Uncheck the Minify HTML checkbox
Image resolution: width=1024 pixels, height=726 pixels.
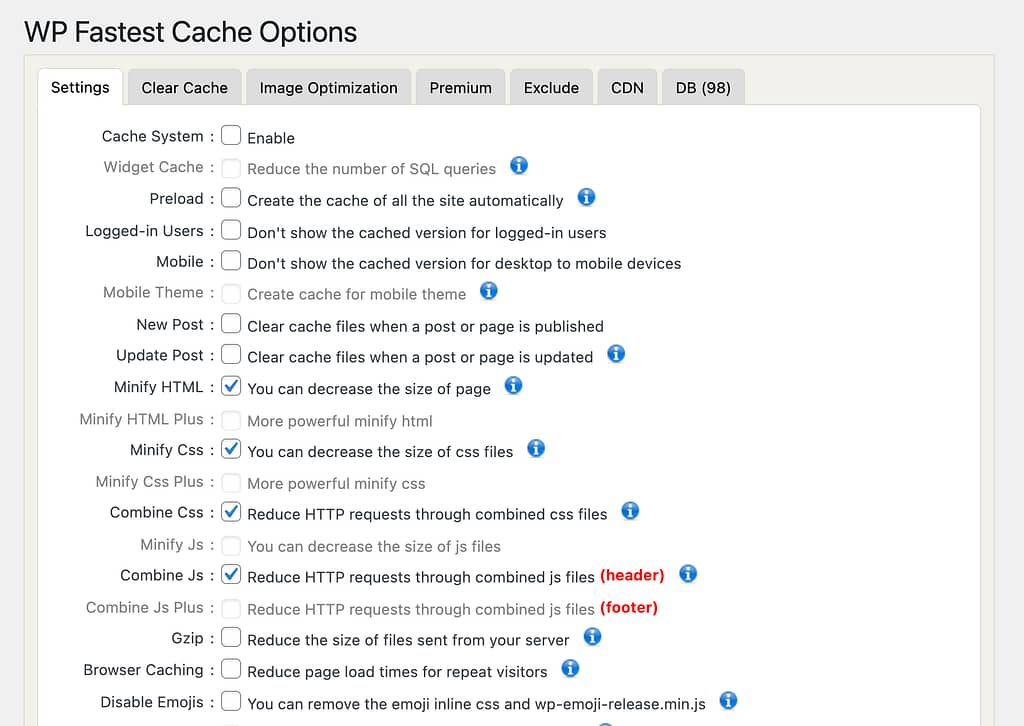pyautogui.click(x=231, y=386)
